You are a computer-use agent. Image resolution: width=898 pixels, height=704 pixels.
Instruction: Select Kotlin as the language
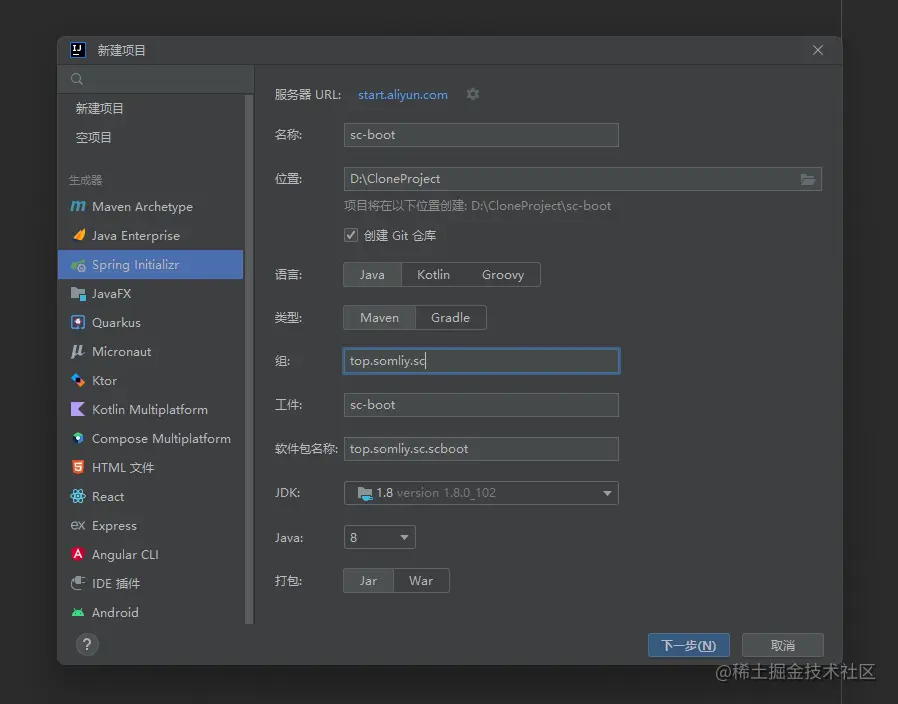(434, 274)
